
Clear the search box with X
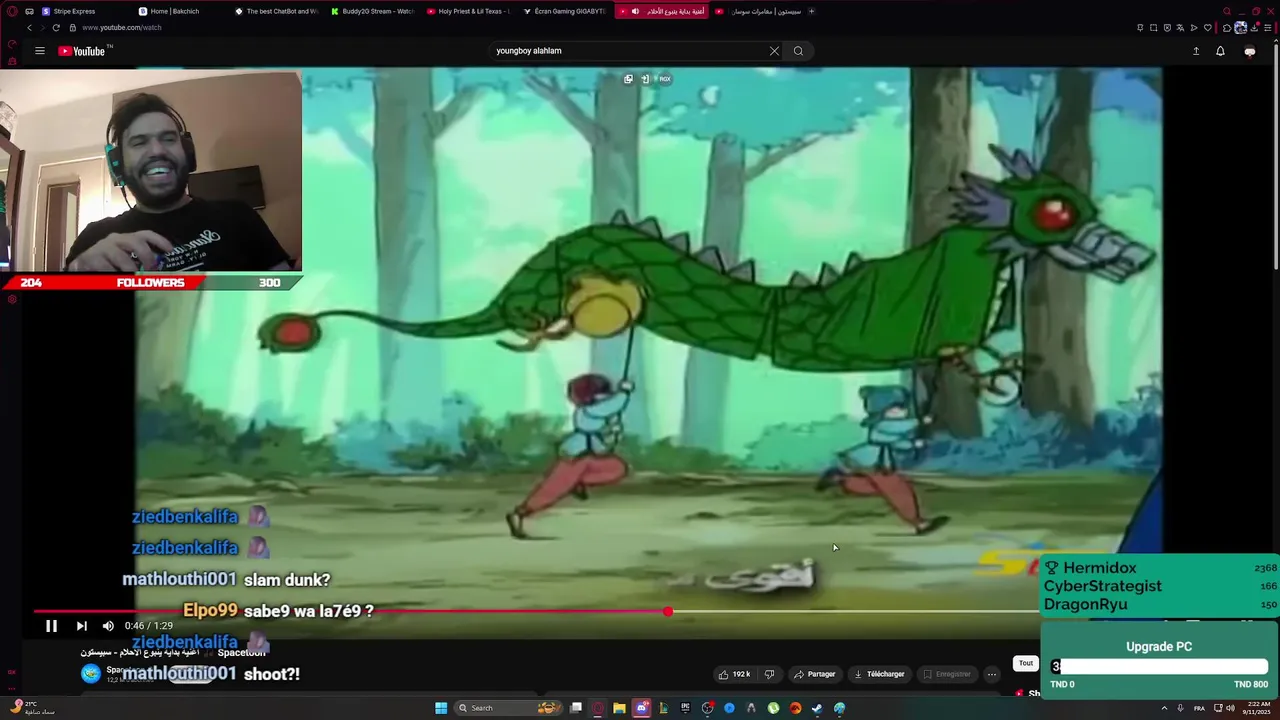point(774,51)
